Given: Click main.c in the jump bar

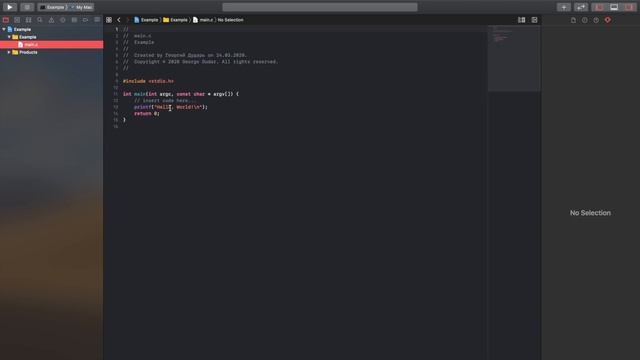Looking at the screenshot, I should [x=203, y=20].
